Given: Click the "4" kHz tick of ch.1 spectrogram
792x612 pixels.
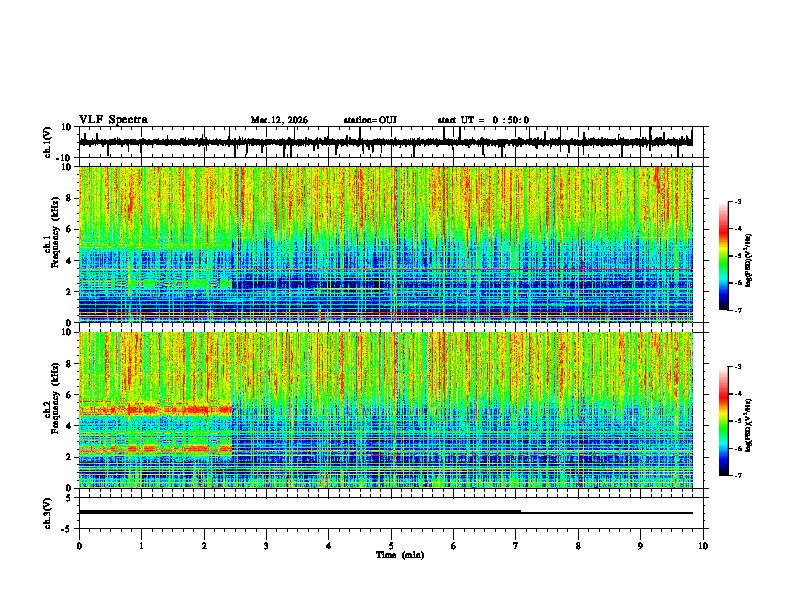Looking at the screenshot, I should [x=69, y=261].
